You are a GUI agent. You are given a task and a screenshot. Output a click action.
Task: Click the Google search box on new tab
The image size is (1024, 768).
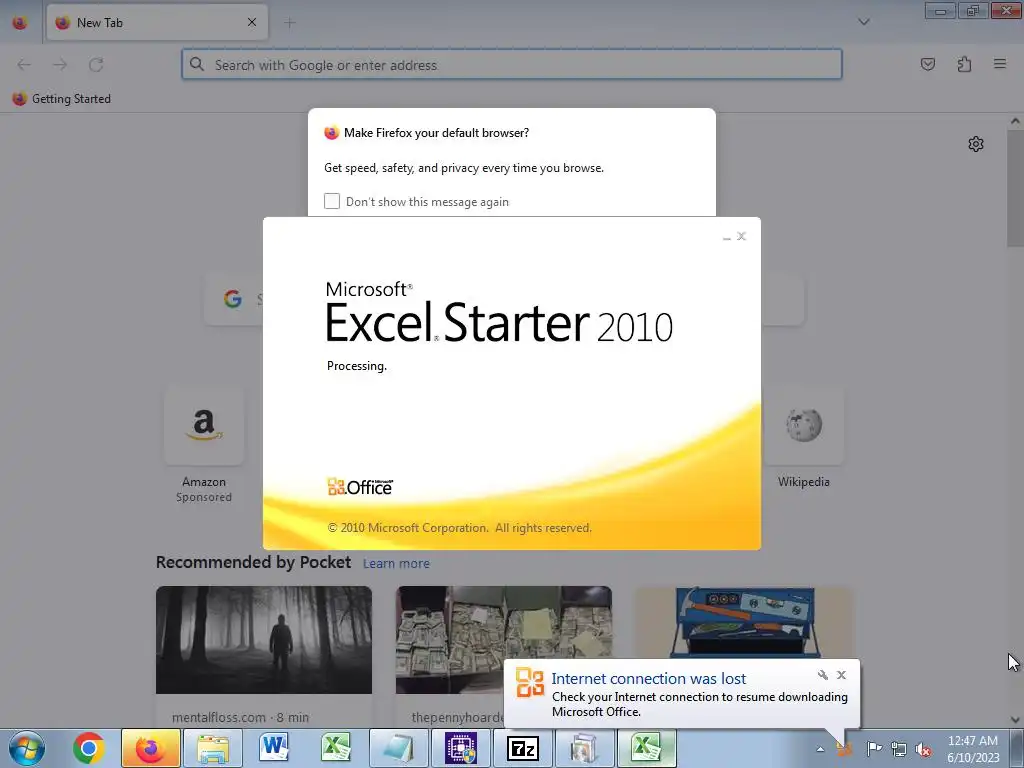pyautogui.click(x=503, y=299)
